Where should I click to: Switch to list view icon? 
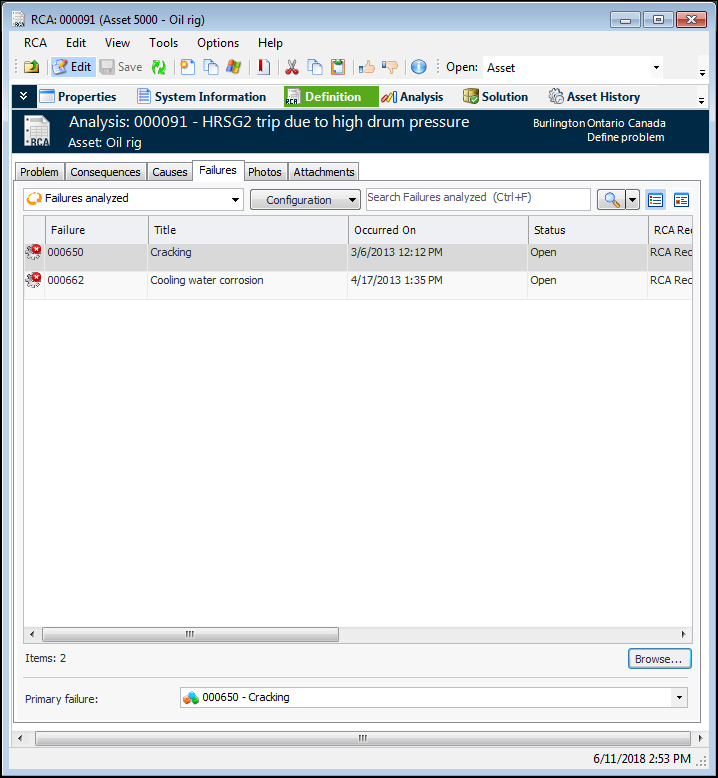tap(655, 200)
